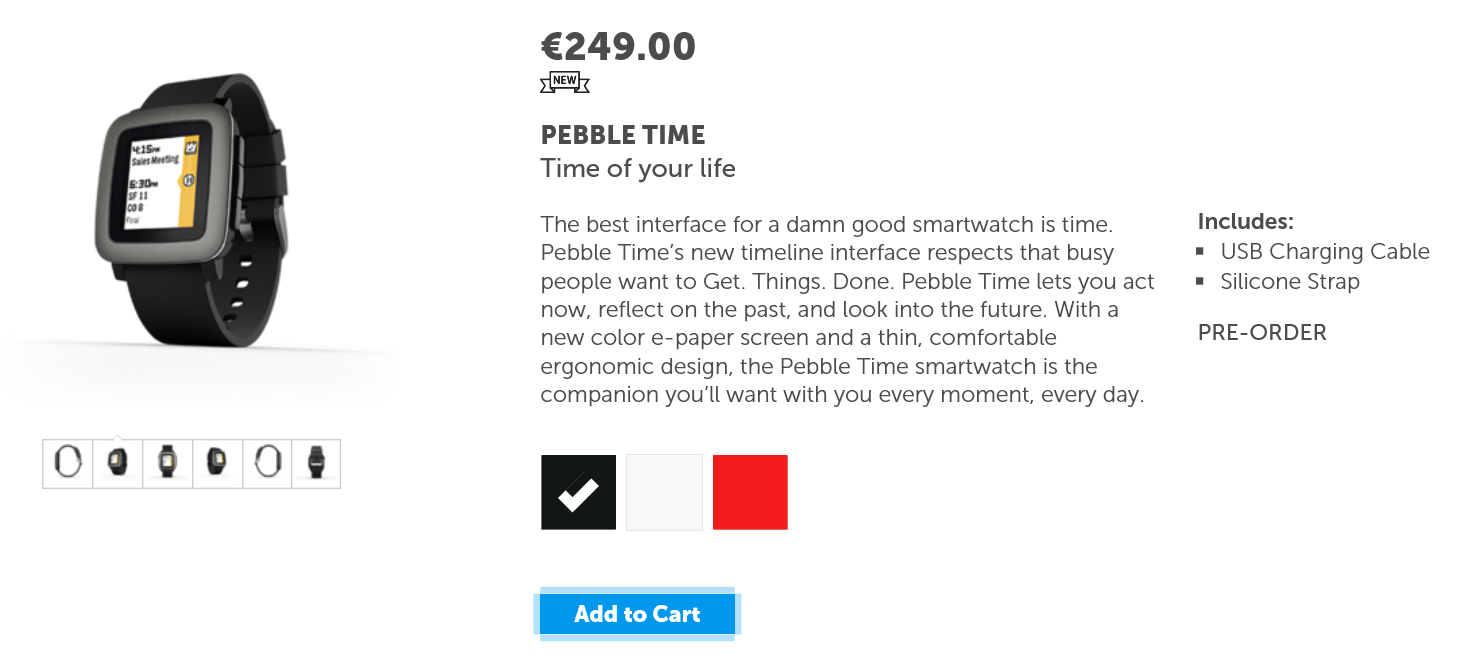Click the product description paragraph
Viewport: 1472px width, 663px height.
848,309
